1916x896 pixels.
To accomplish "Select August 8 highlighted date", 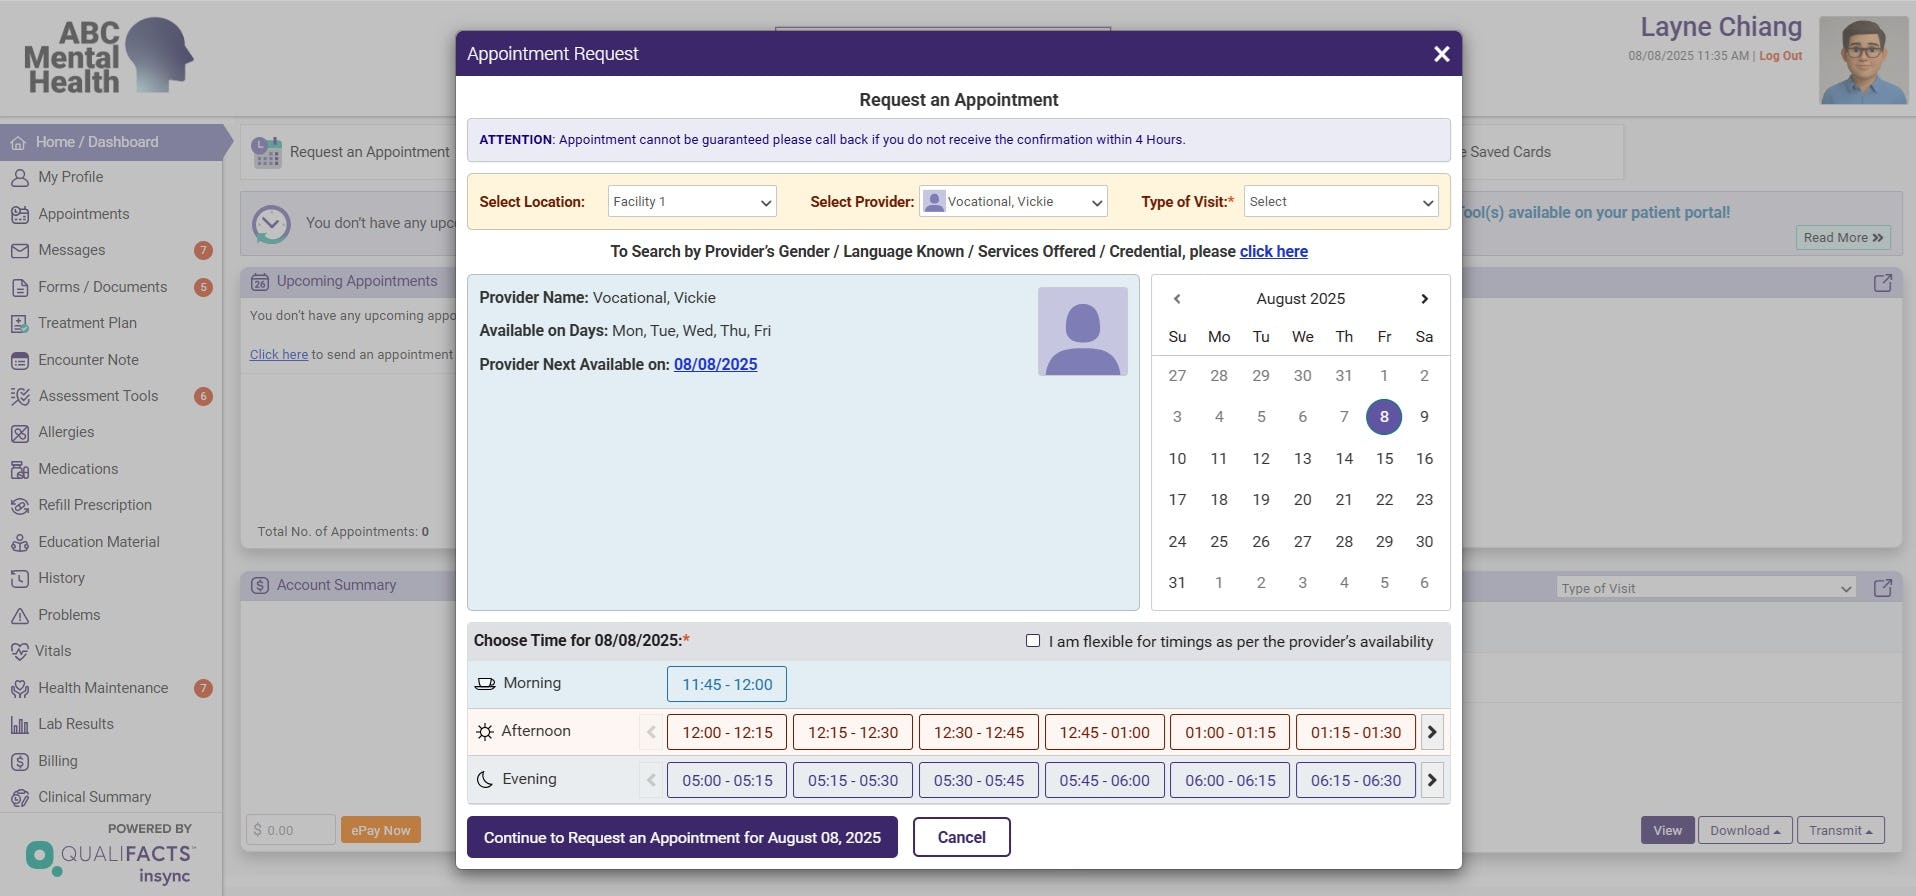I will [x=1384, y=417].
